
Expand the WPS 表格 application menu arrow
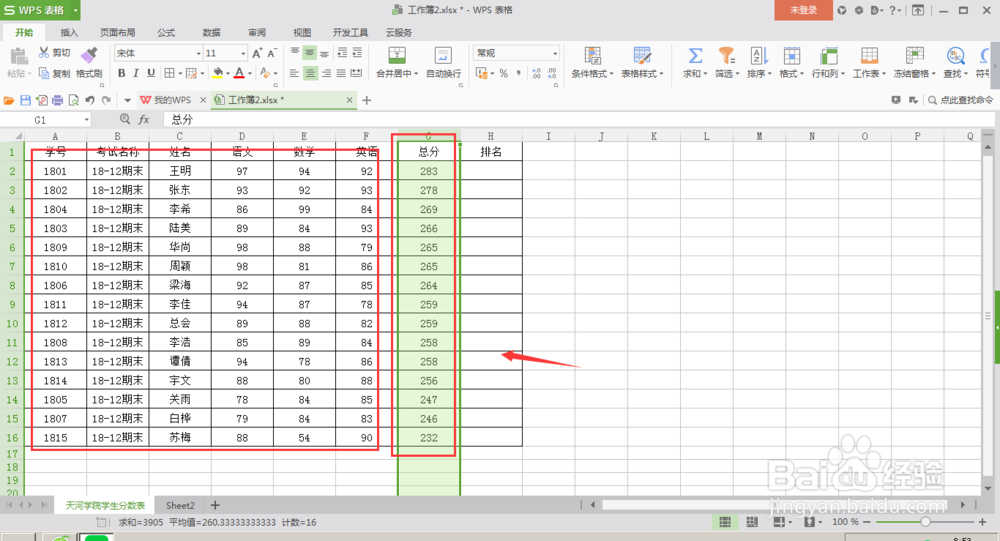[x=75, y=10]
